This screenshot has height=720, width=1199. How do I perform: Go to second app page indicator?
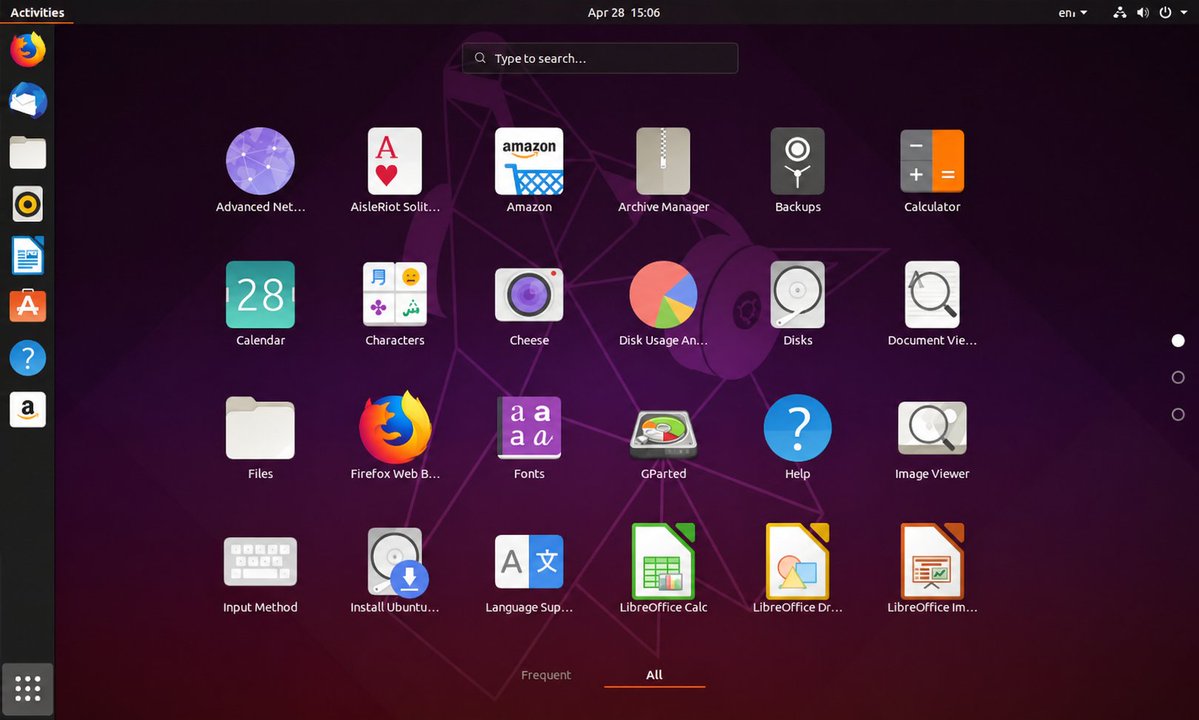point(1178,378)
